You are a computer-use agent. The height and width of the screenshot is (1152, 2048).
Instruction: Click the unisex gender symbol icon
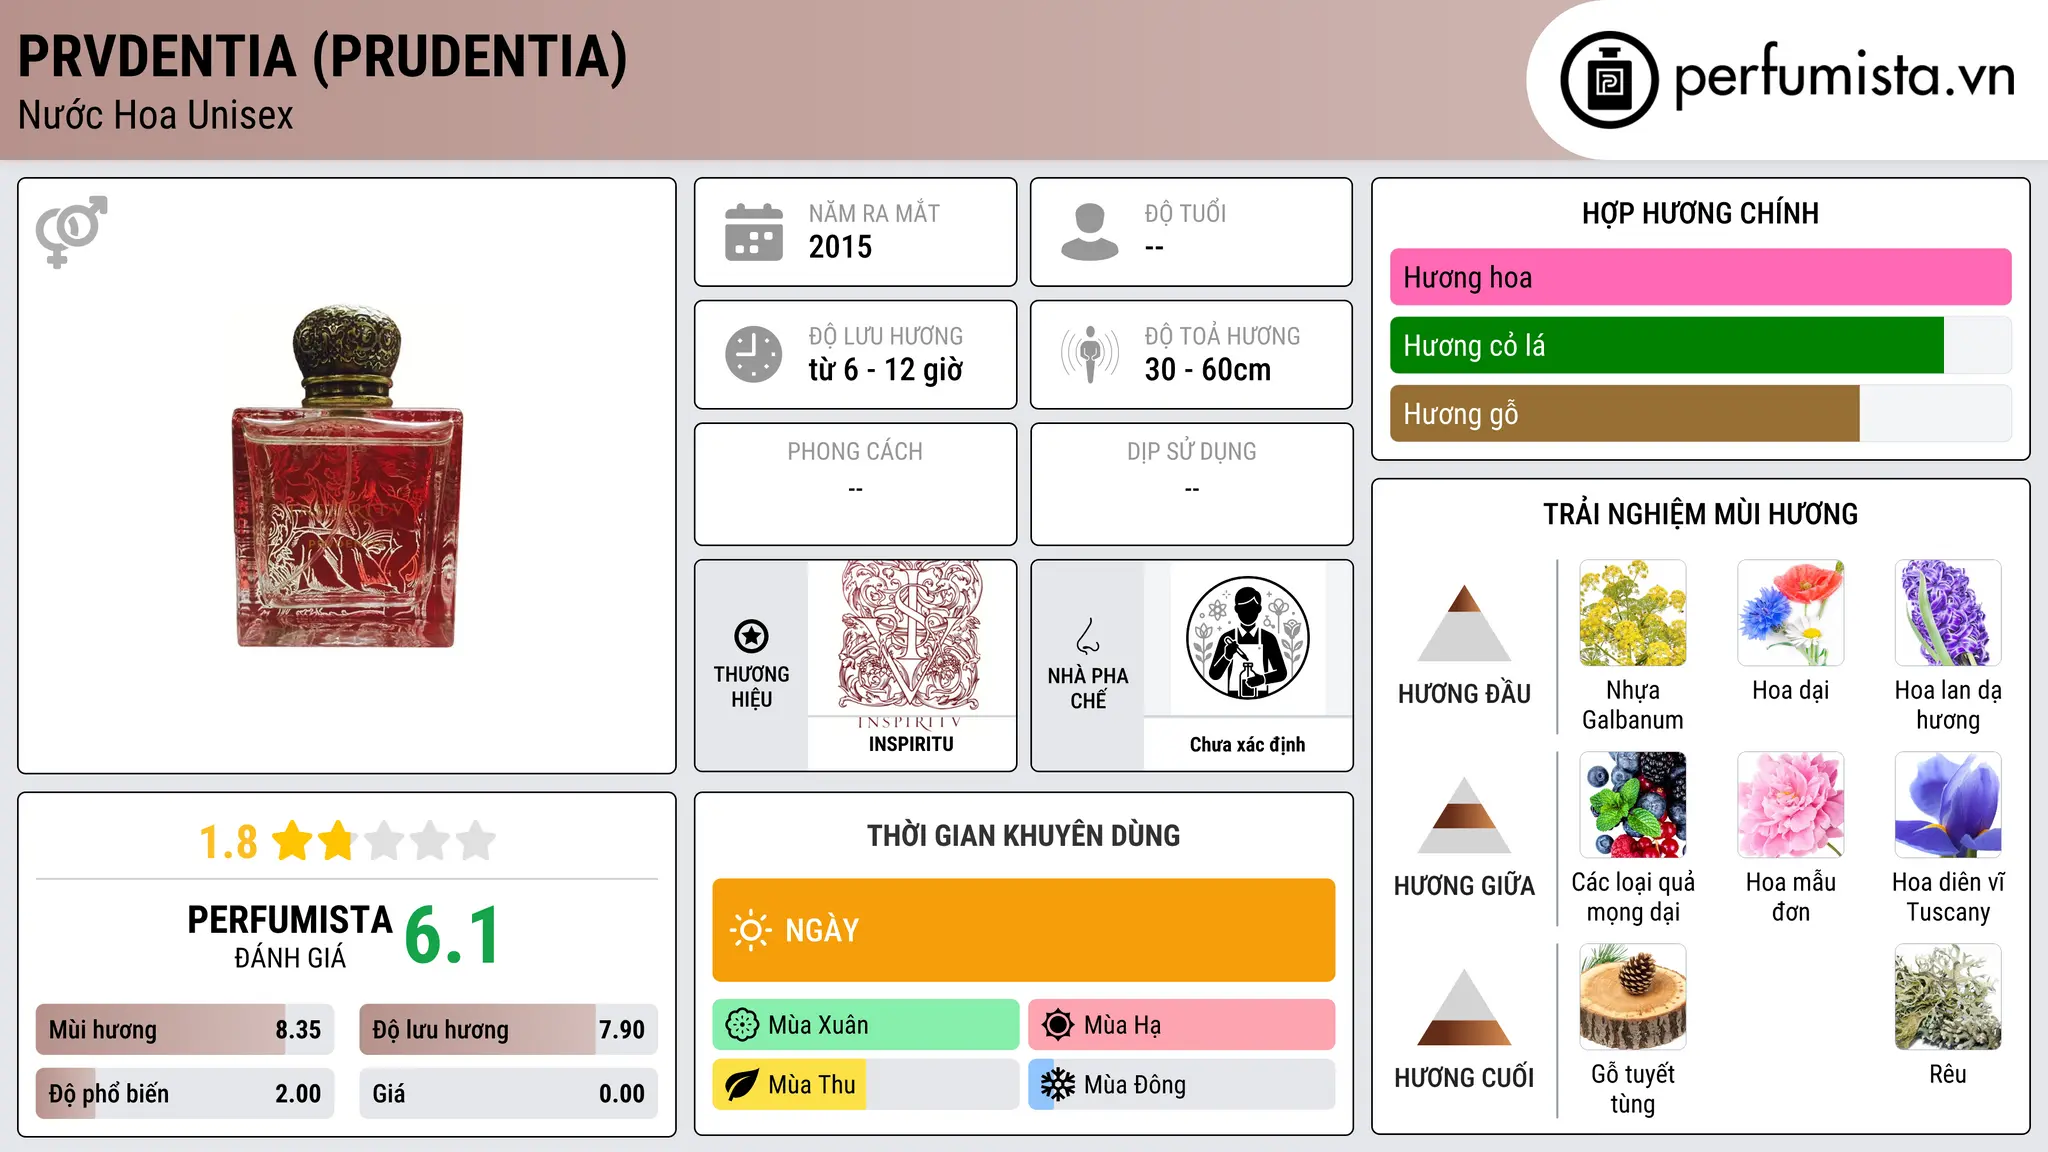coord(71,231)
